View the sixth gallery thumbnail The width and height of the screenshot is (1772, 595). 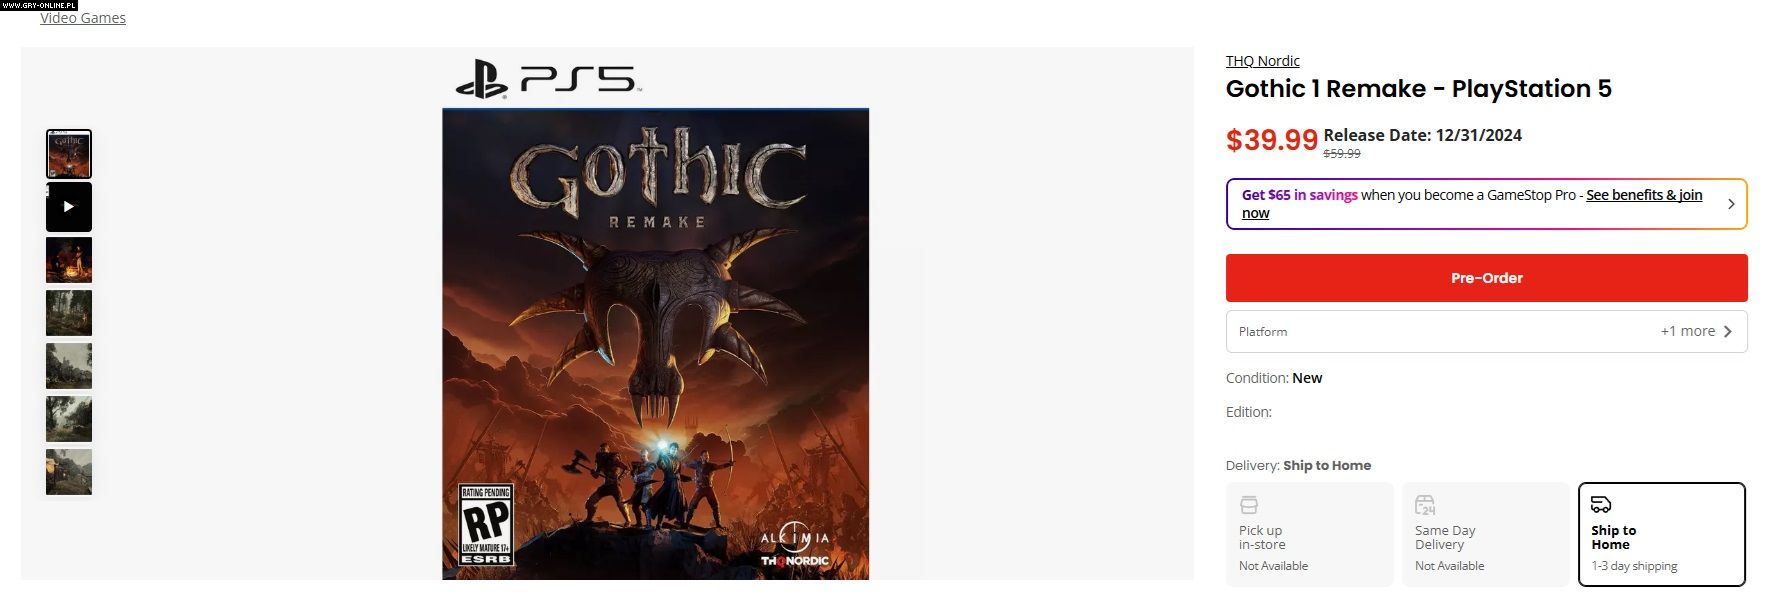click(69, 419)
